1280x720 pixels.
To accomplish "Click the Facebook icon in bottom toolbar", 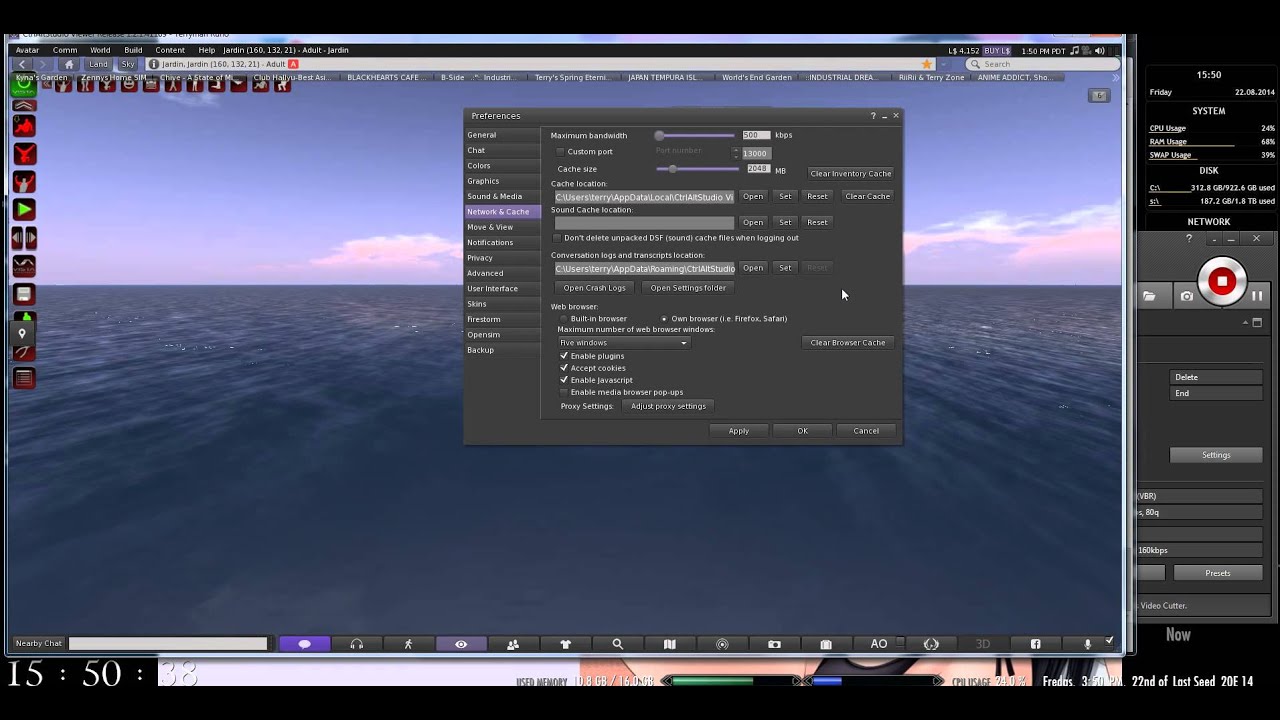I will [x=1035, y=644].
